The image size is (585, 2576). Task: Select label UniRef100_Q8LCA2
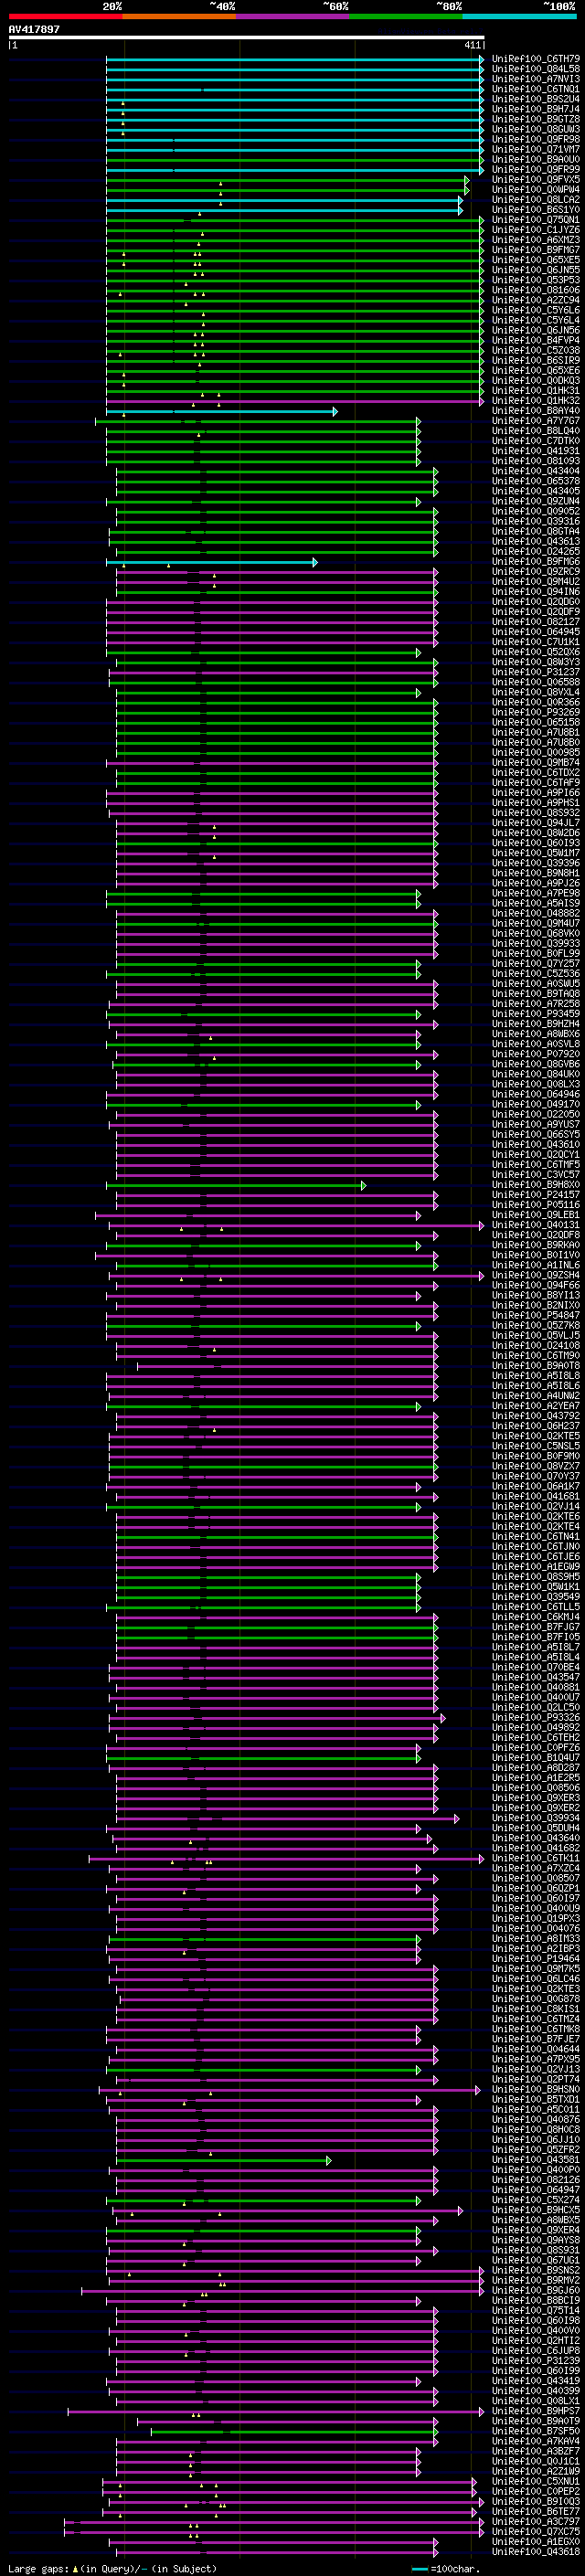point(535,200)
